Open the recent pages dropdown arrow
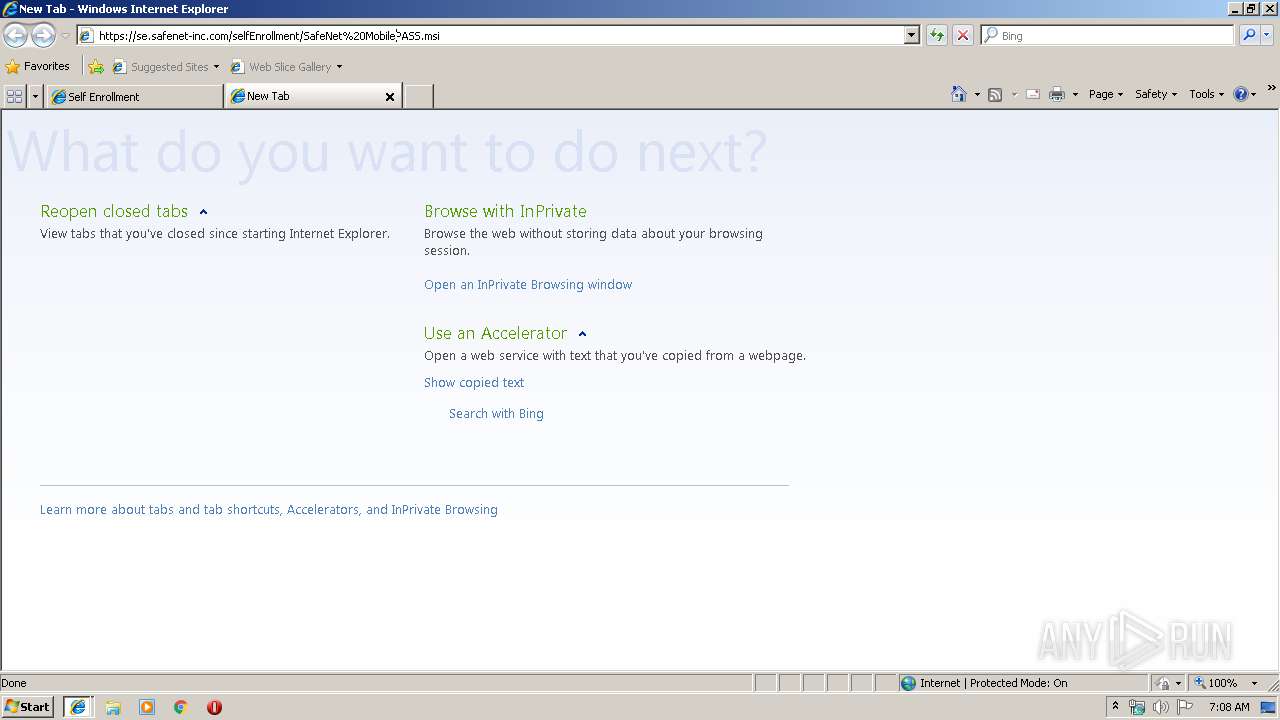This screenshot has width=1280, height=720. pyautogui.click(x=65, y=36)
